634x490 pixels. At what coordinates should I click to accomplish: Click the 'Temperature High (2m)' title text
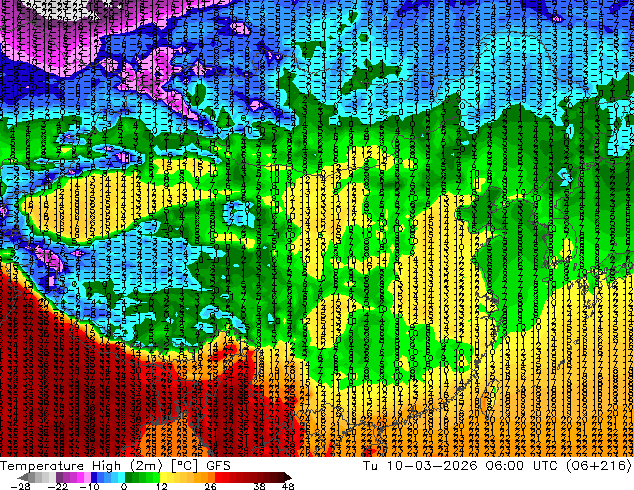pyautogui.click(x=81, y=466)
